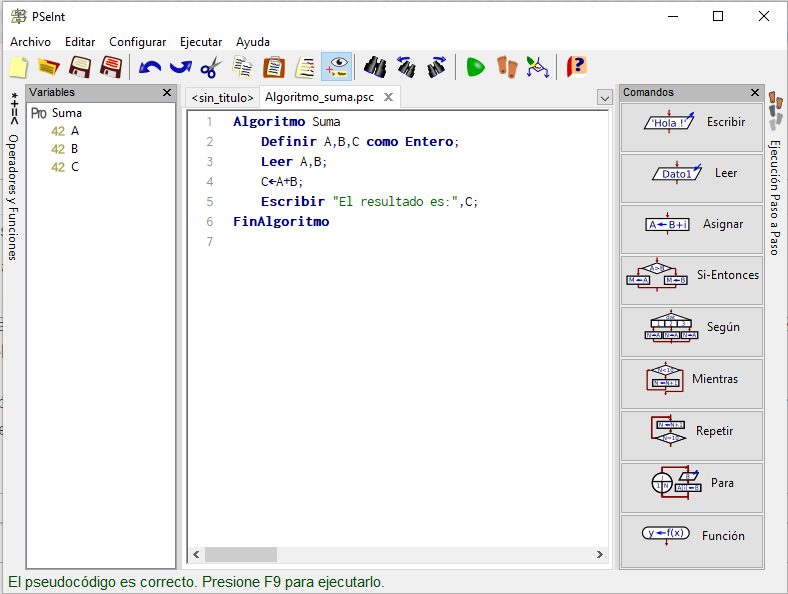Click the Definir keyword on line 2
Image resolution: width=788 pixels, height=594 pixels.
288,142
